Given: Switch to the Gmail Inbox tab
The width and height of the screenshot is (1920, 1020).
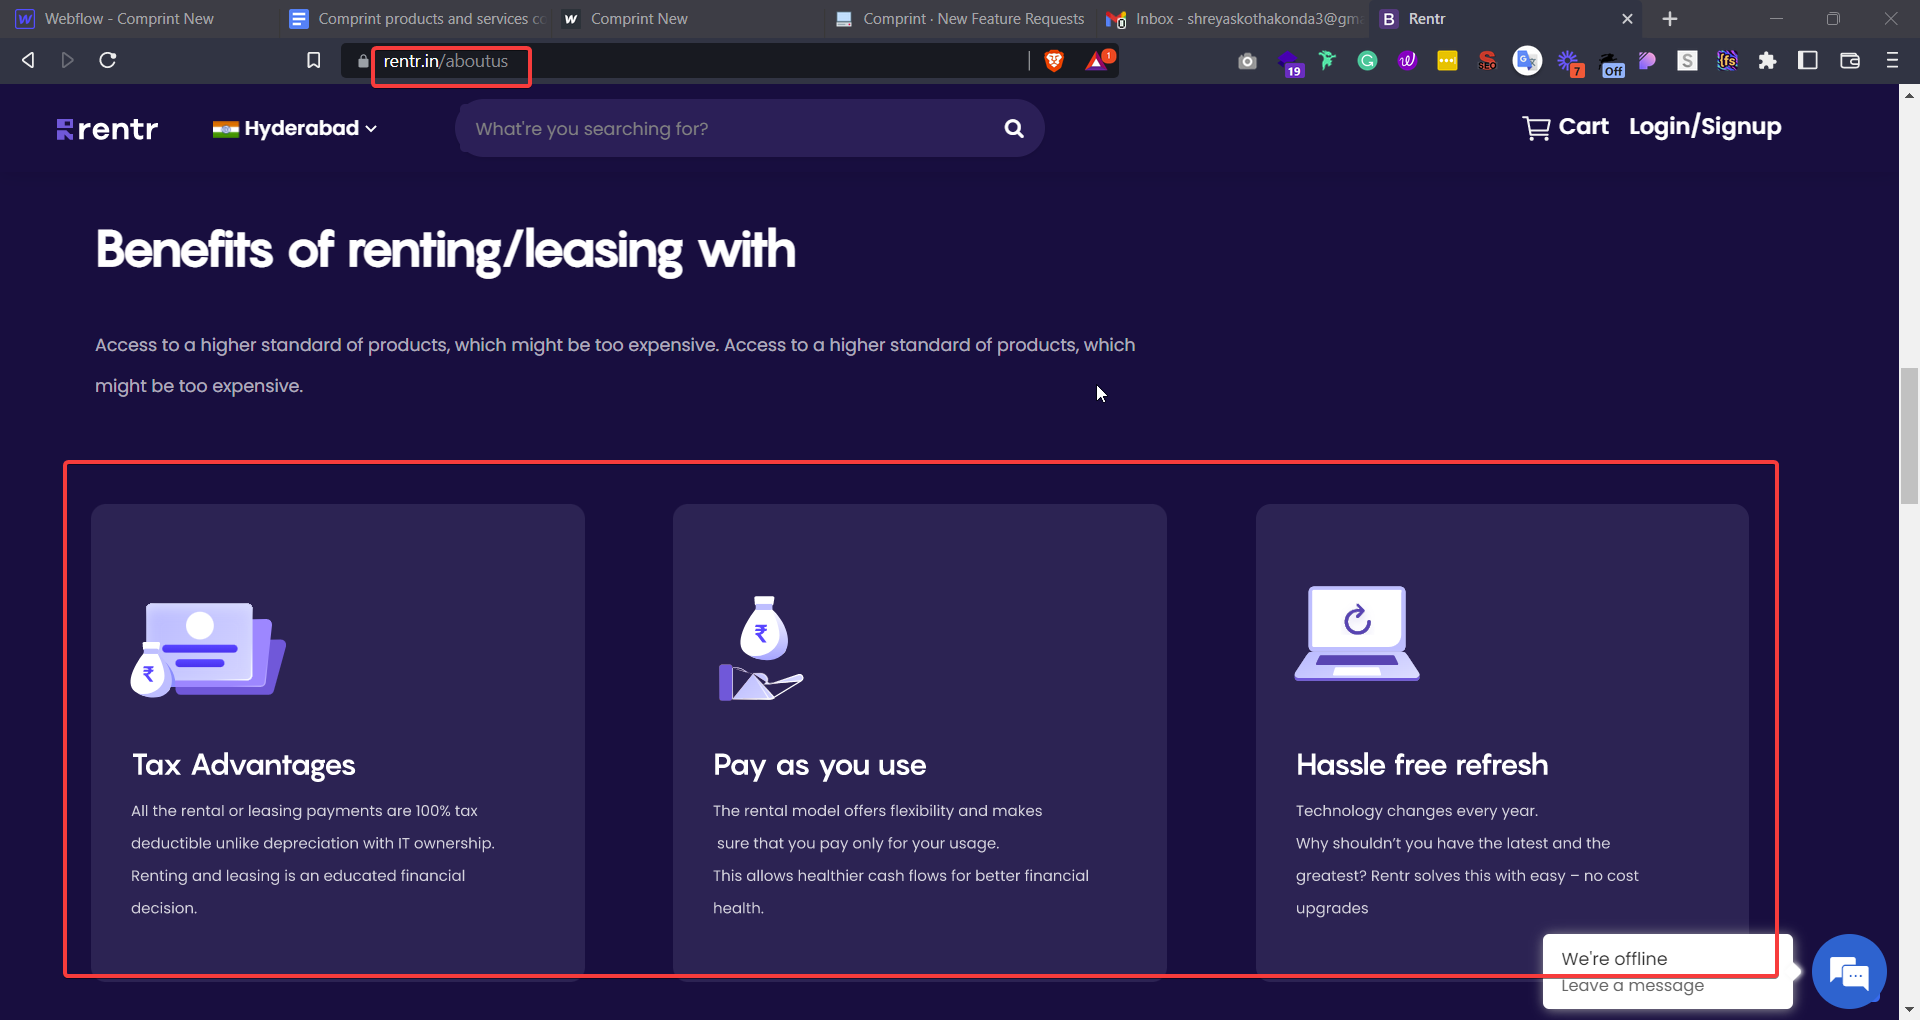Looking at the screenshot, I should [1233, 19].
